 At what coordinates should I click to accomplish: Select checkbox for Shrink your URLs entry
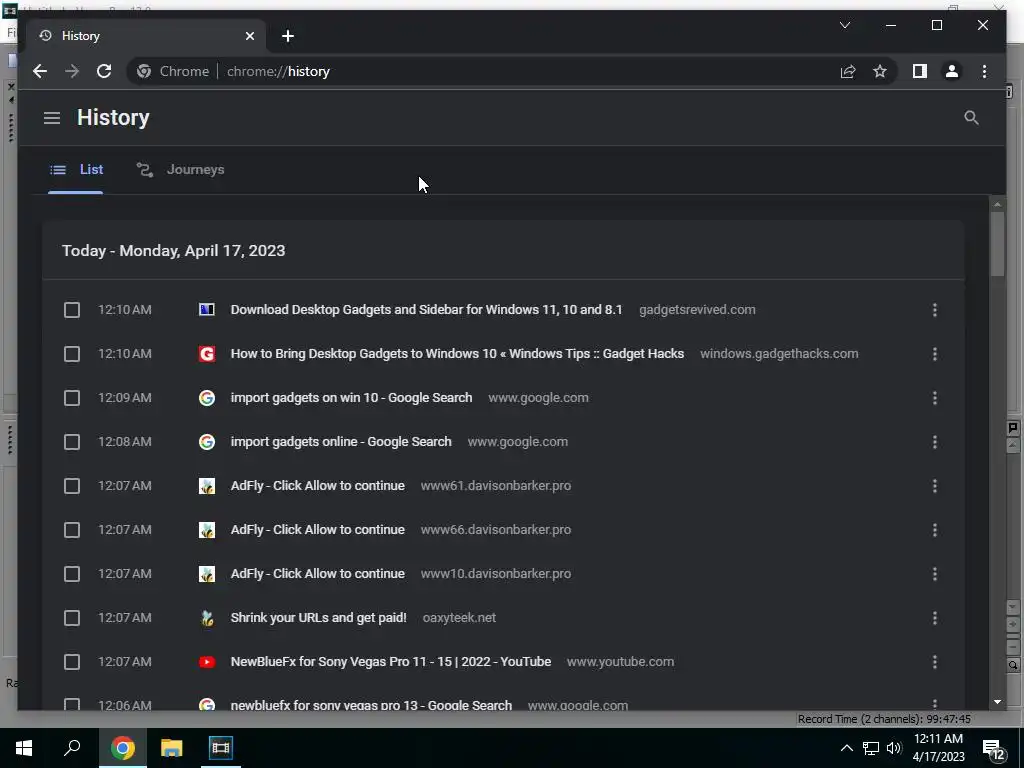point(72,618)
